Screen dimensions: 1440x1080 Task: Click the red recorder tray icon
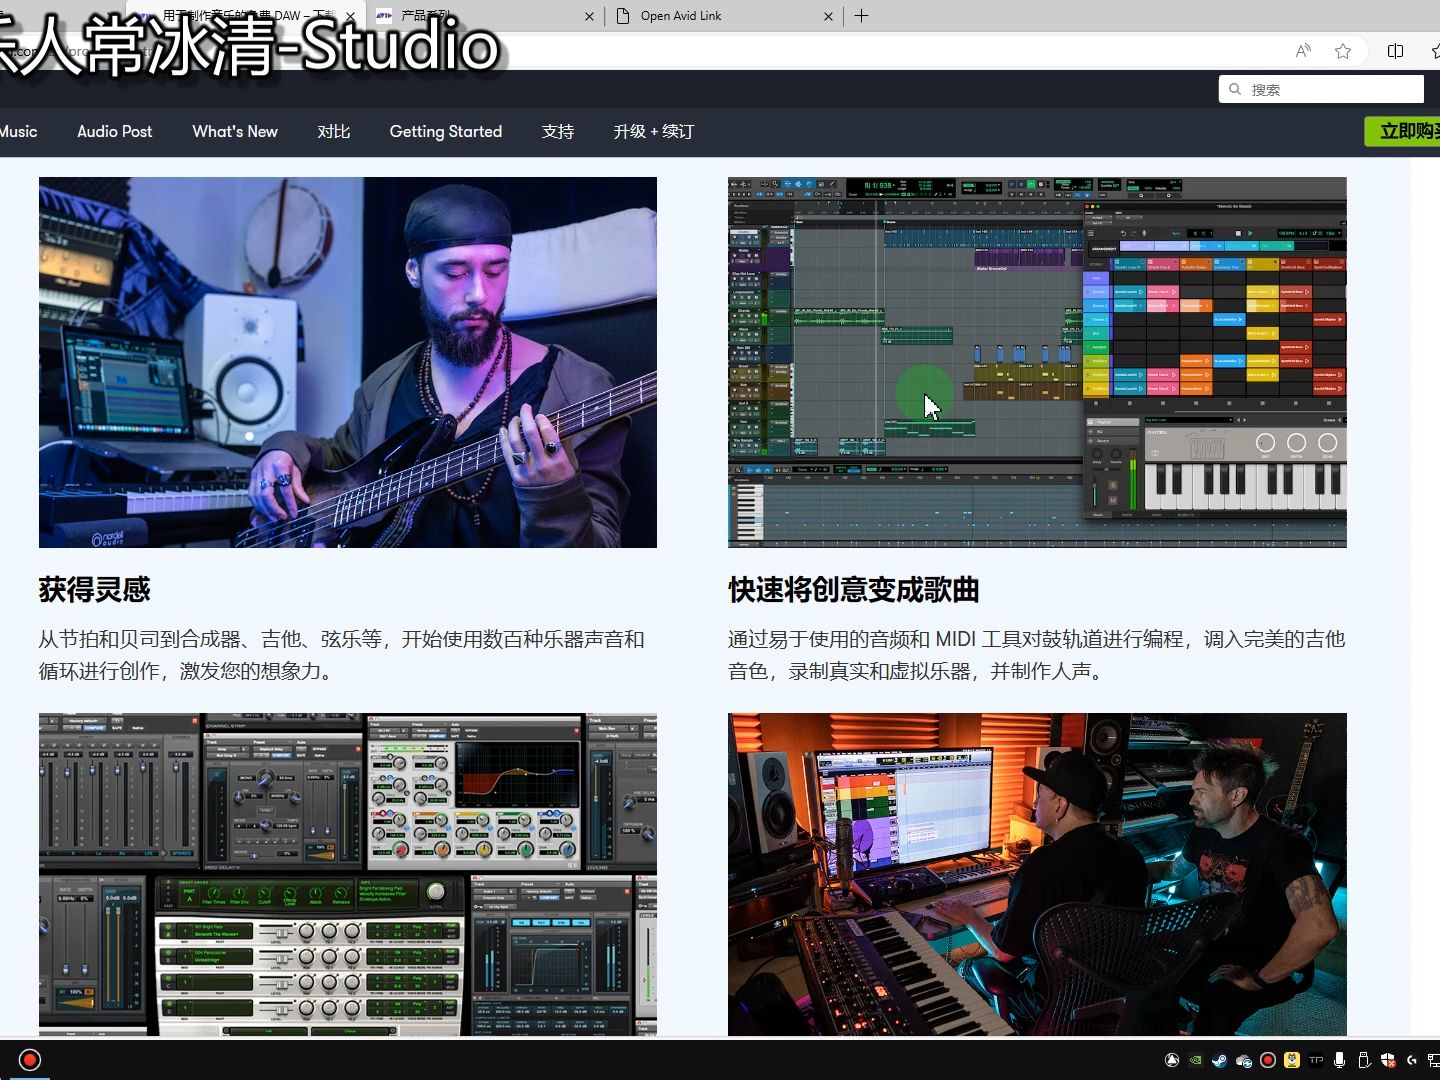point(1268,1060)
